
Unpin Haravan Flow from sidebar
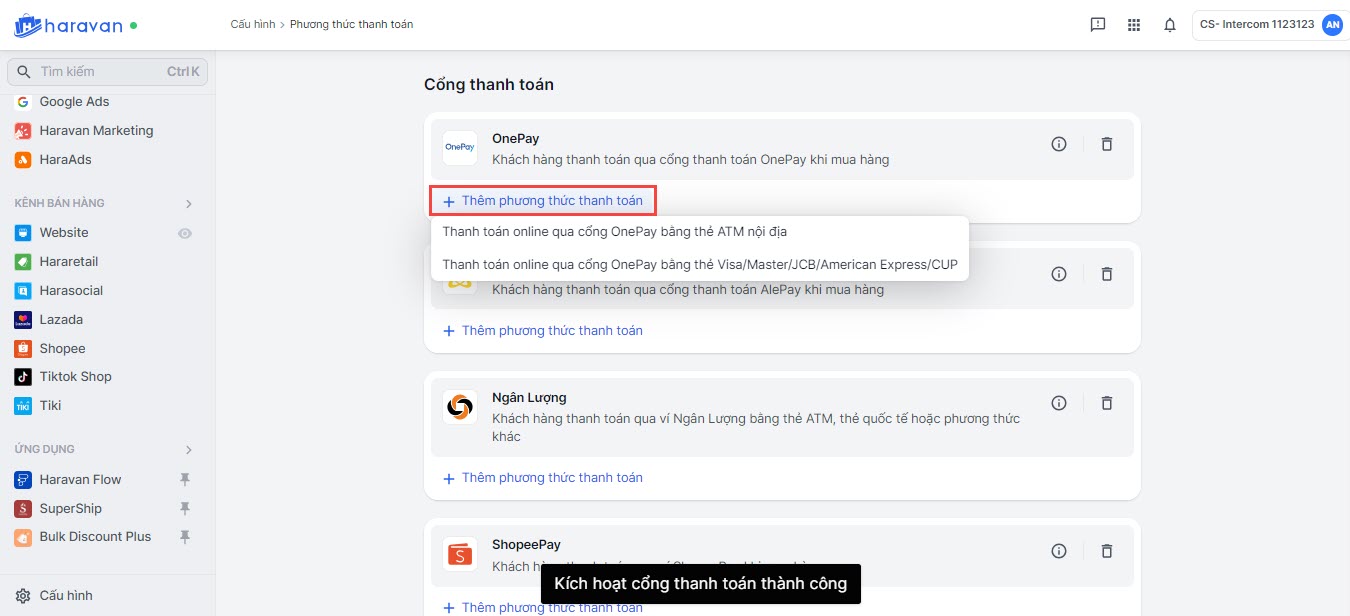click(x=184, y=480)
